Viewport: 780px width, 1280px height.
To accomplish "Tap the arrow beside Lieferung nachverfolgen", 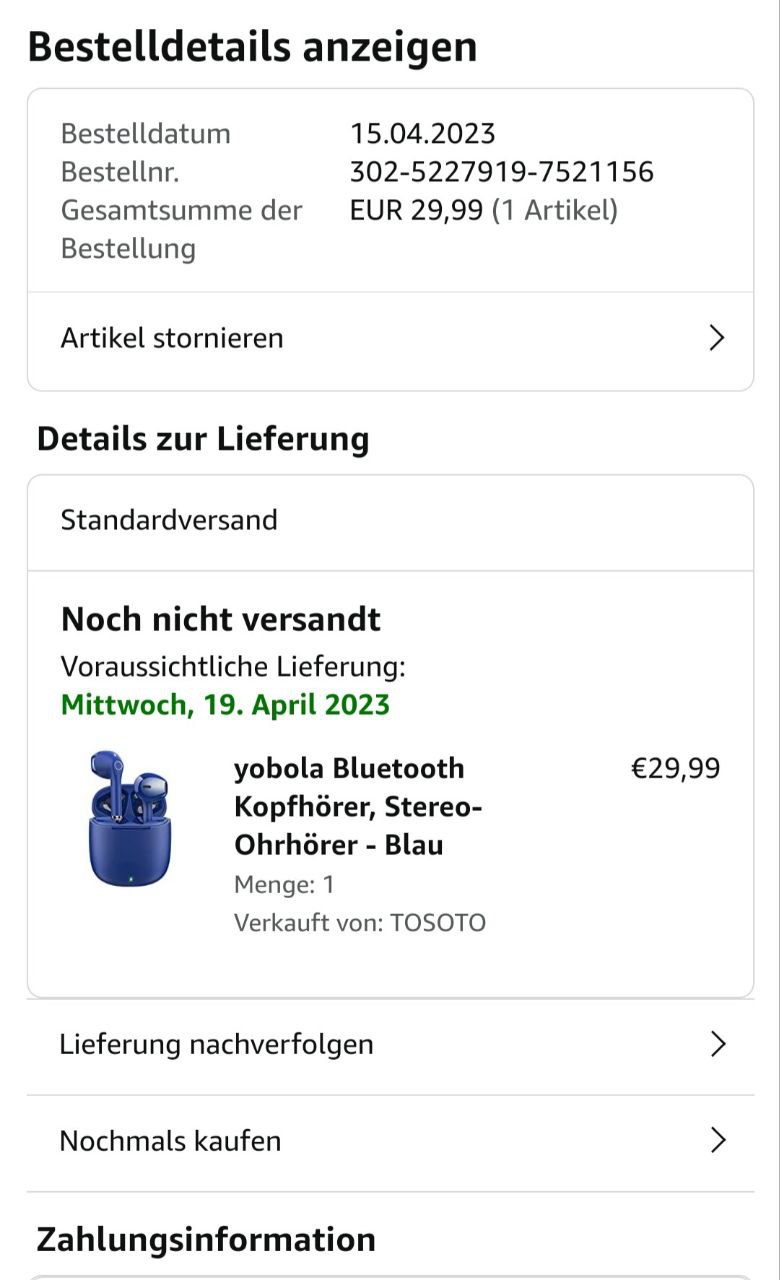I will point(717,1045).
